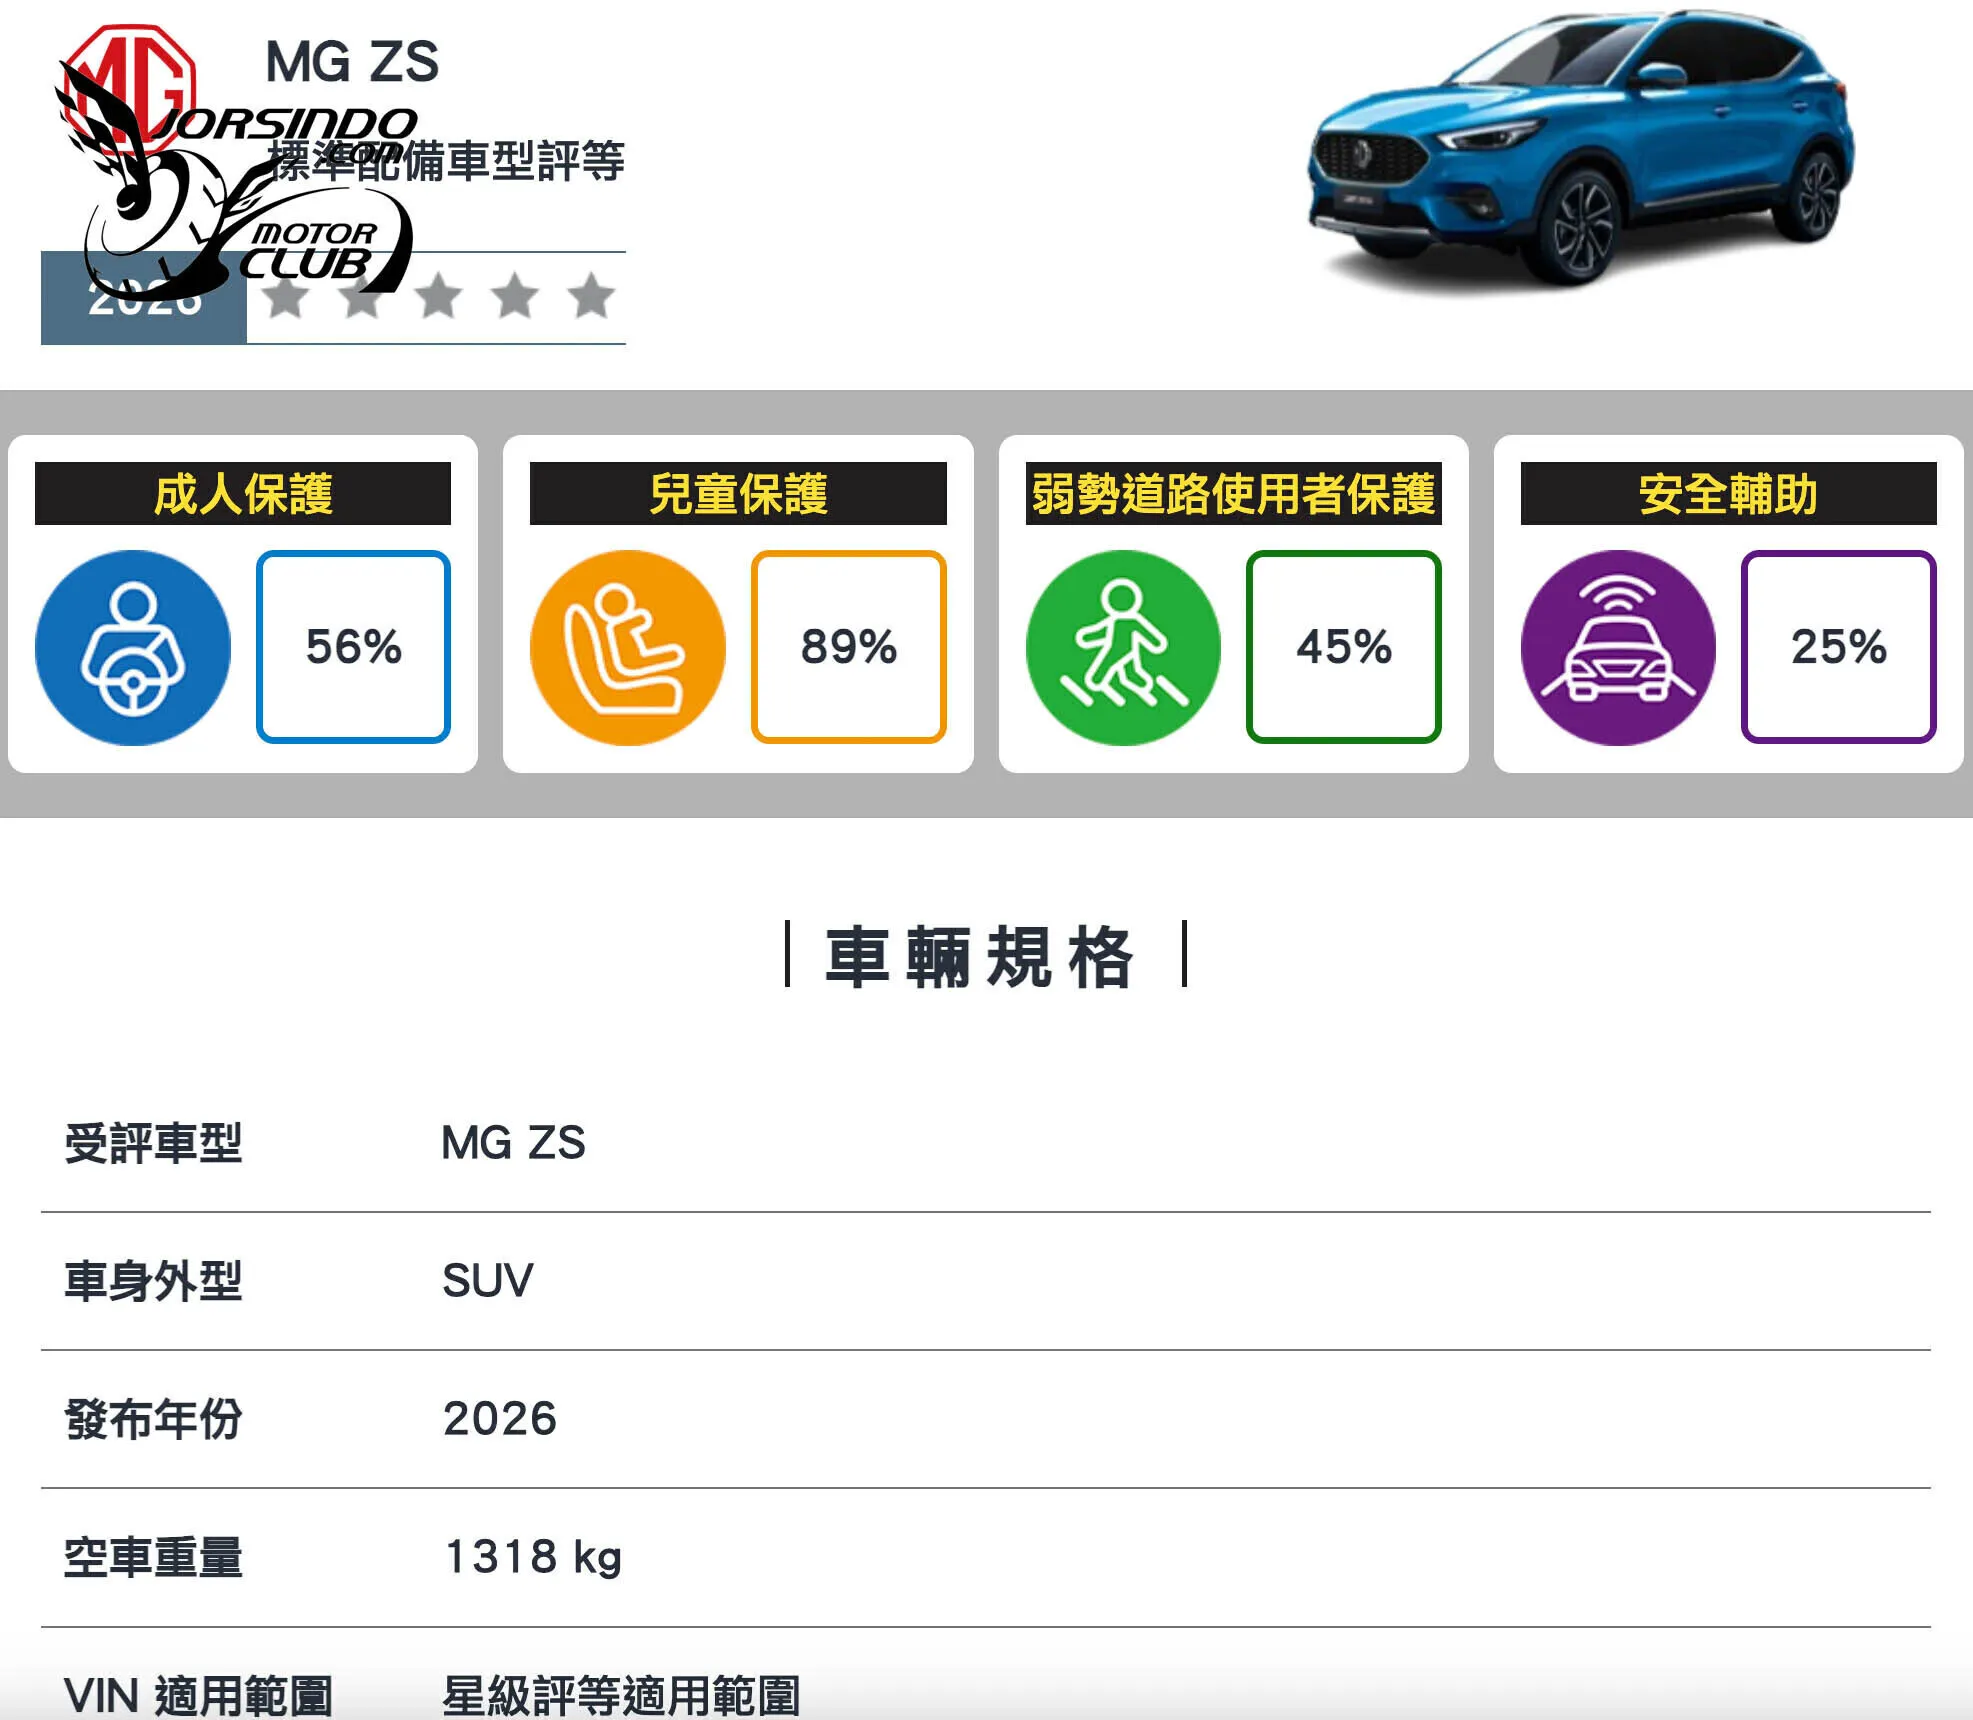Click the 45% vulnerable road user score

pos(1343,647)
